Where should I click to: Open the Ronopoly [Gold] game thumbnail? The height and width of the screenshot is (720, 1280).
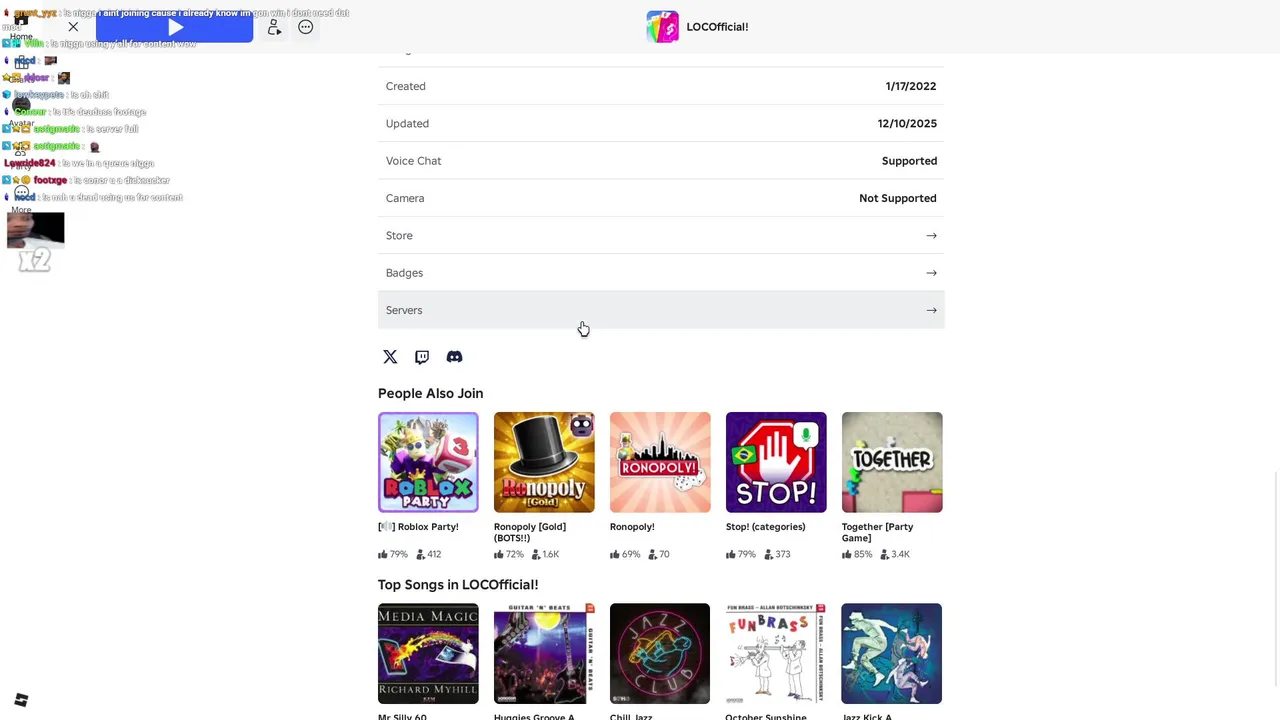tap(544, 462)
